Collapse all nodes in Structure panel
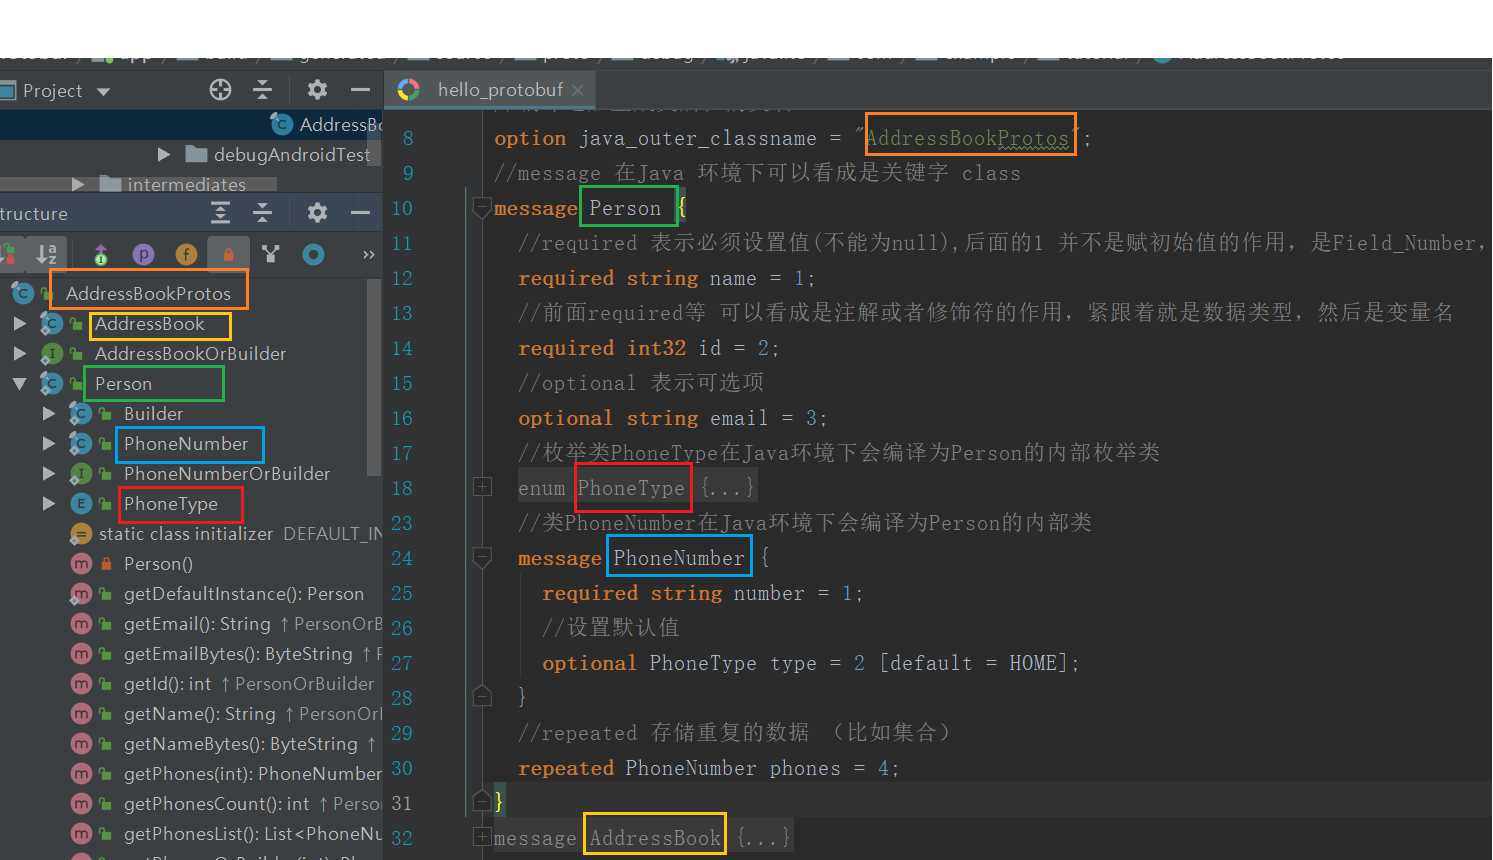 263,212
